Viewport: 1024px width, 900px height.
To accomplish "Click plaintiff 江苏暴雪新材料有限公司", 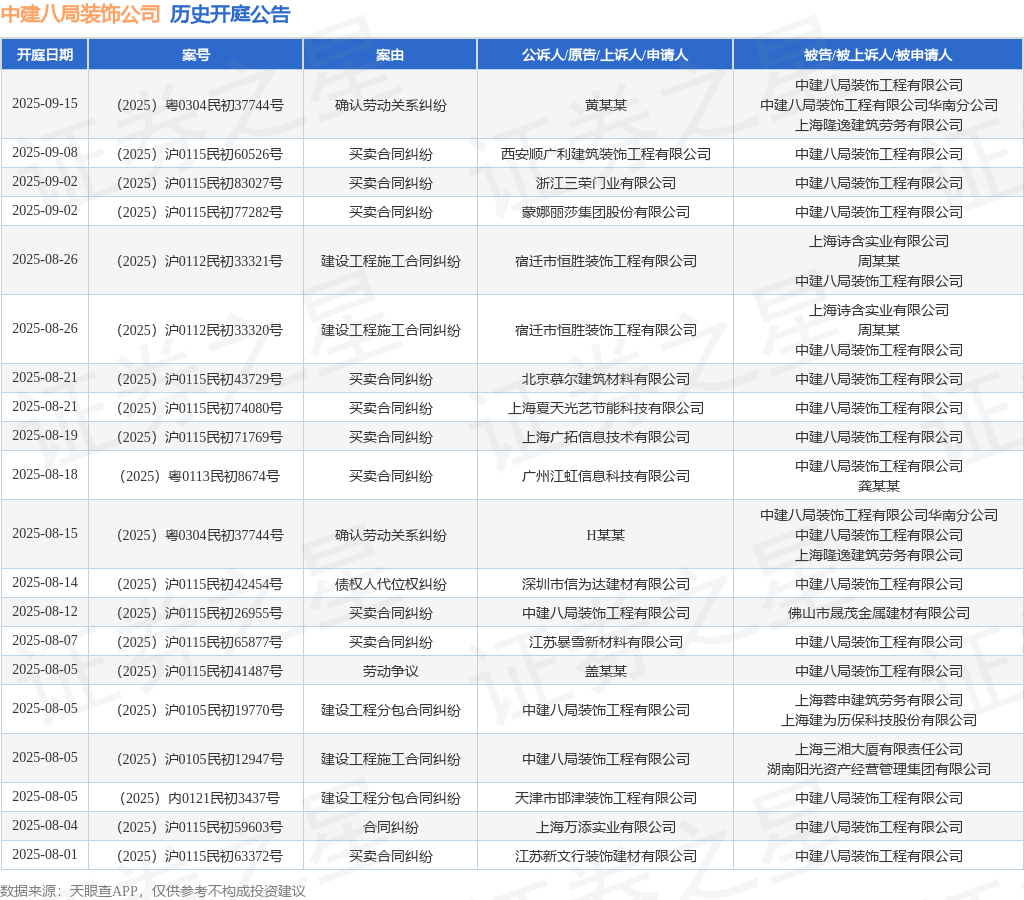I will point(605,642).
